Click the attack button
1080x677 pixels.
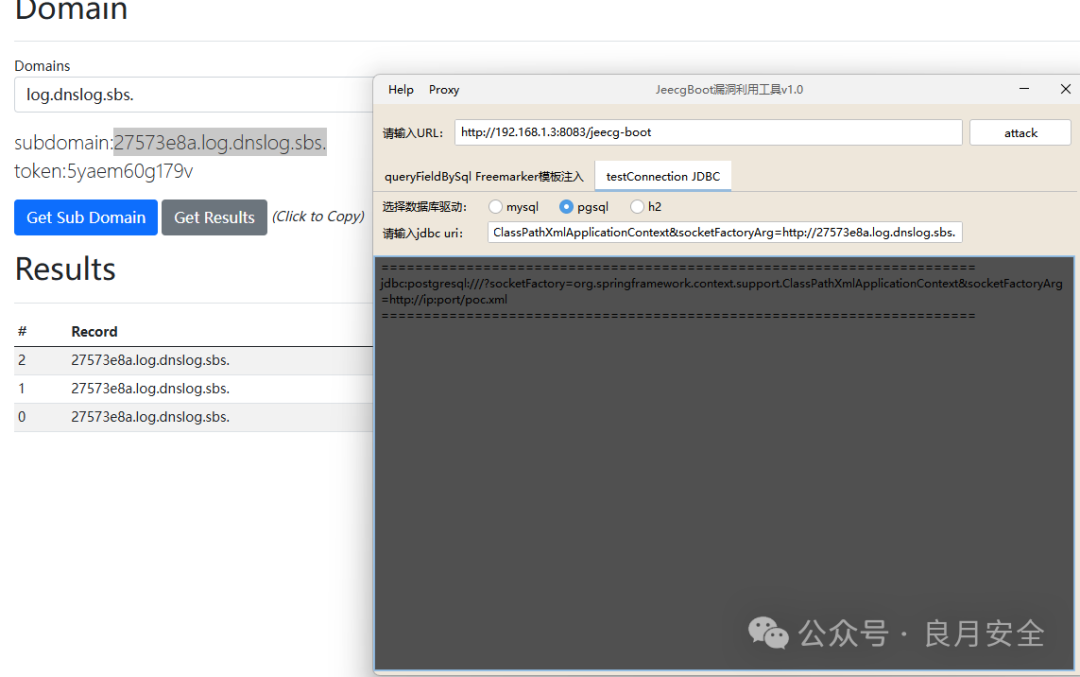1020,133
